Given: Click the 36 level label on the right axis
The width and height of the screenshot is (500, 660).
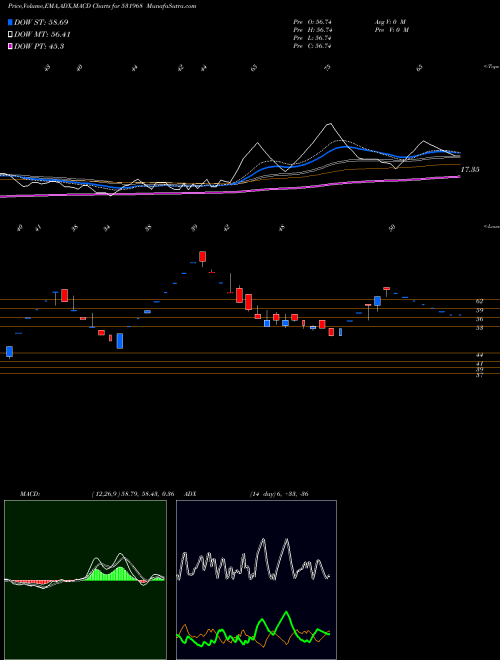Looking at the screenshot, I should 479,319.
